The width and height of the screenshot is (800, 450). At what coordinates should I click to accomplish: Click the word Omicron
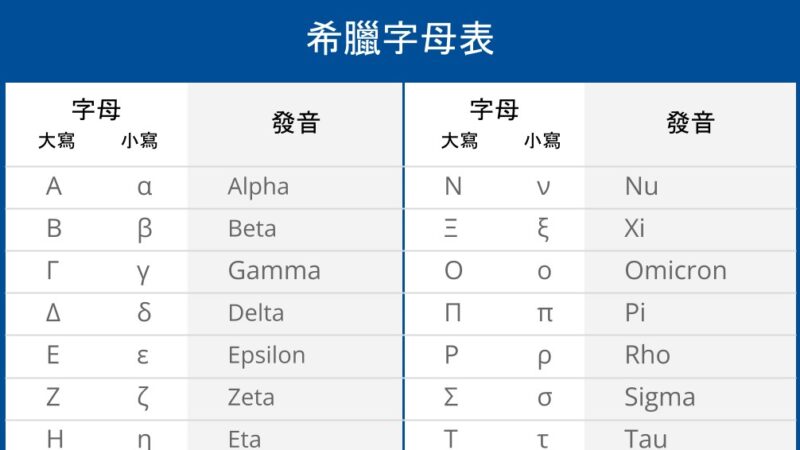click(675, 271)
